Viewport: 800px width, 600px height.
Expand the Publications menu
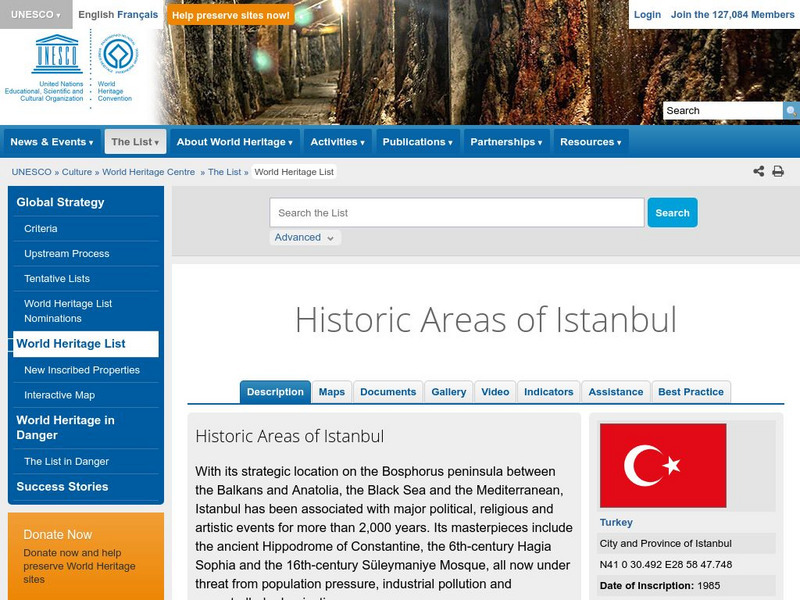coord(417,142)
